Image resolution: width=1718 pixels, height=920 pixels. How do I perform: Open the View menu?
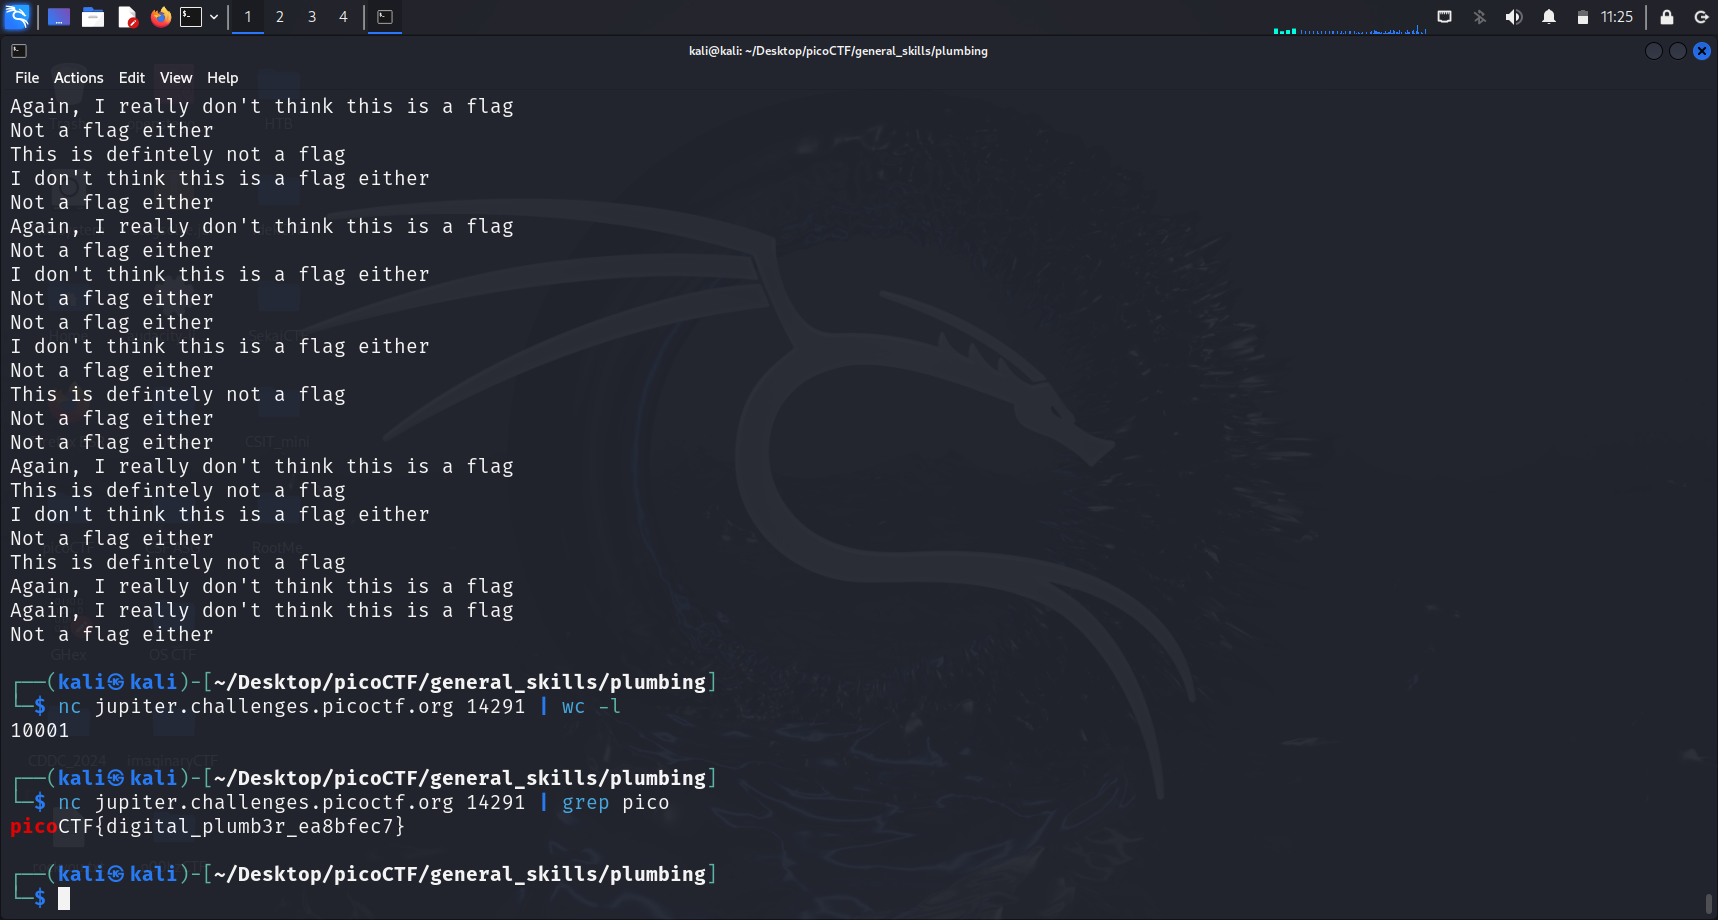pyautogui.click(x=176, y=78)
